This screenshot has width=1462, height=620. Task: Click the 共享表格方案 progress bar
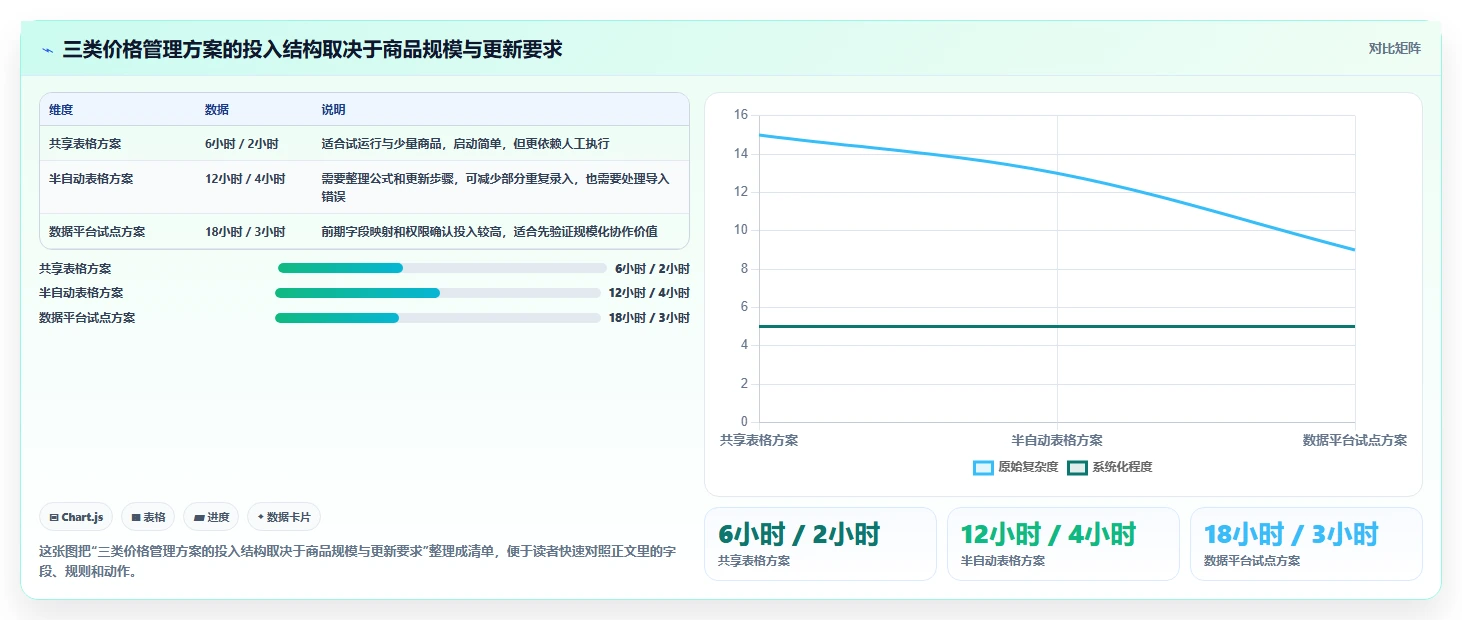pyautogui.click(x=442, y=268)
